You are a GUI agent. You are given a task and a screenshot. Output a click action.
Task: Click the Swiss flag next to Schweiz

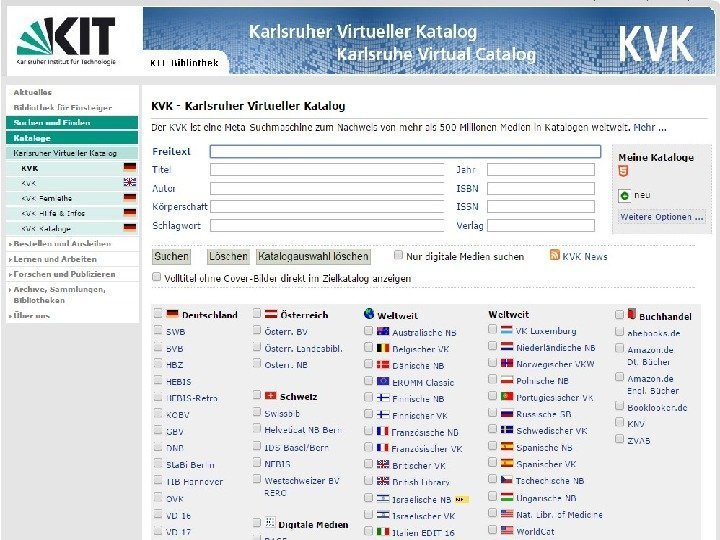(x=271, y=395)
